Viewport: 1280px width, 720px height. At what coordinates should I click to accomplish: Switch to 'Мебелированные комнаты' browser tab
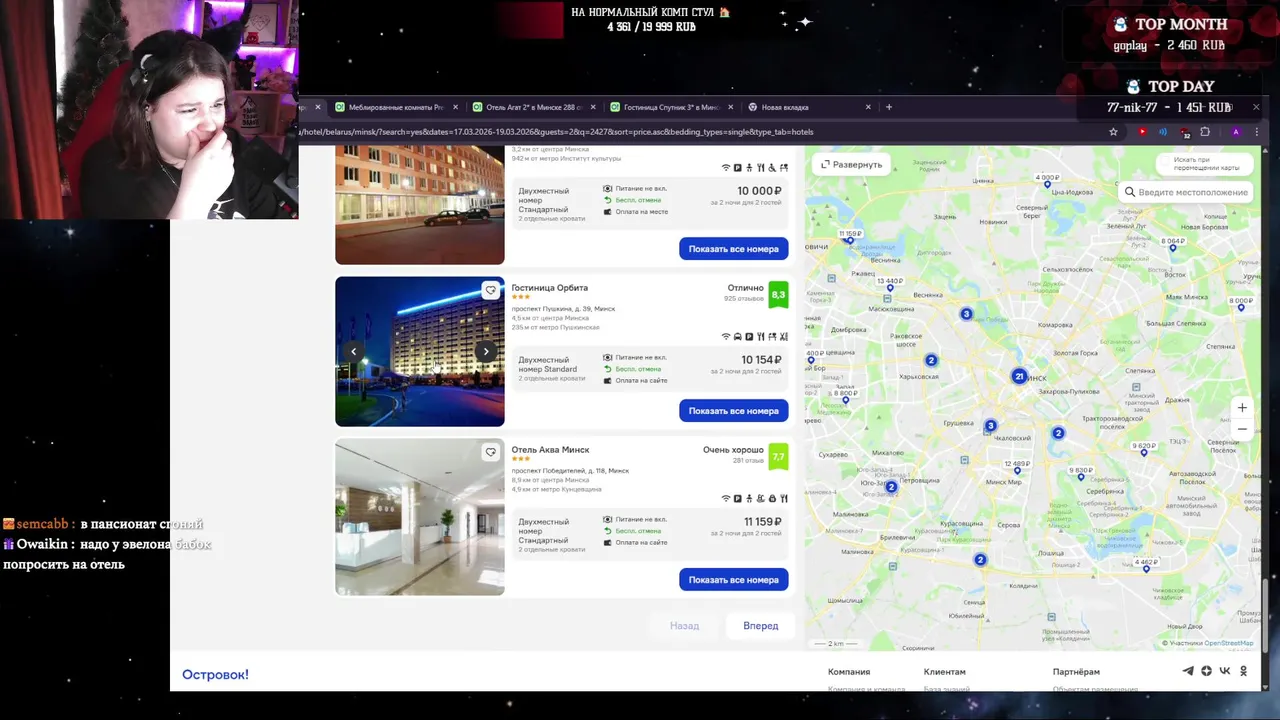click(395, 107)
